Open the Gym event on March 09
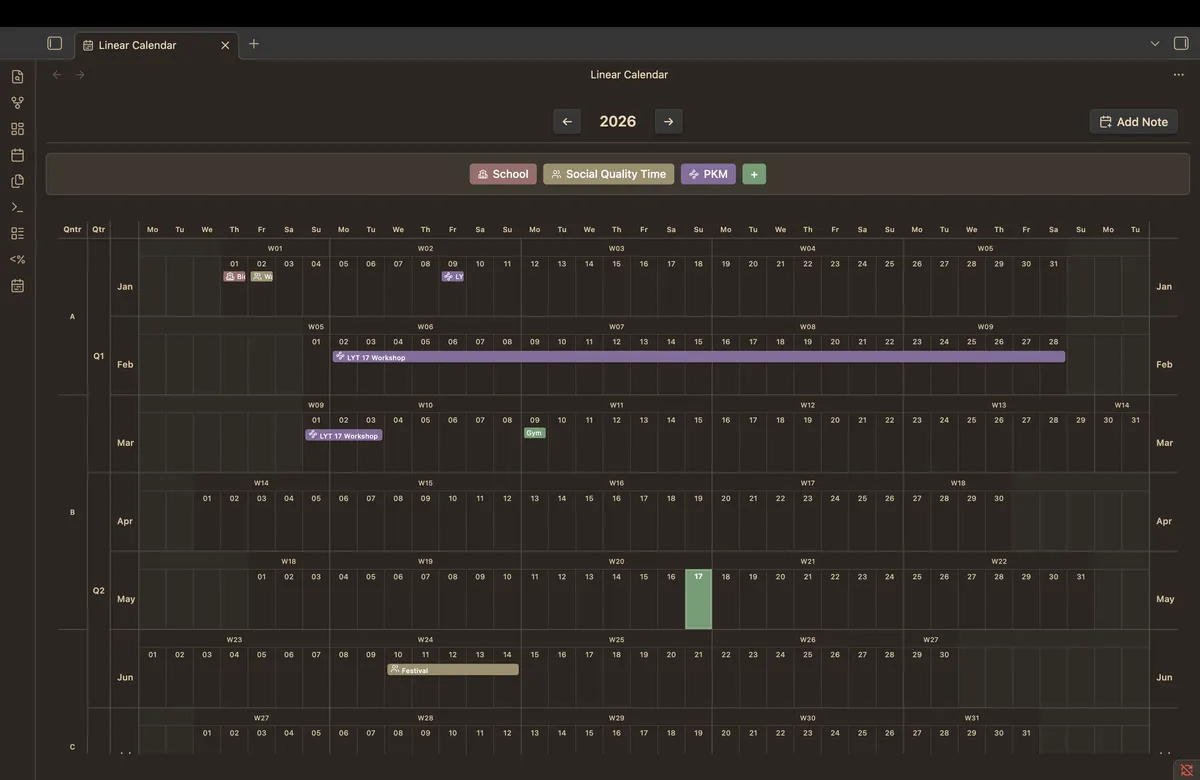This screenshot has width=1200, height=780. pyautogui.click(x=535, y=433)
